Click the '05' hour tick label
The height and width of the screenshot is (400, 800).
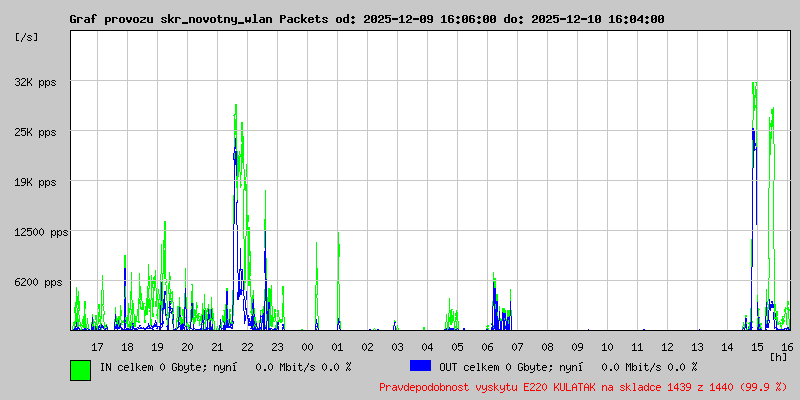click(457, 347)
